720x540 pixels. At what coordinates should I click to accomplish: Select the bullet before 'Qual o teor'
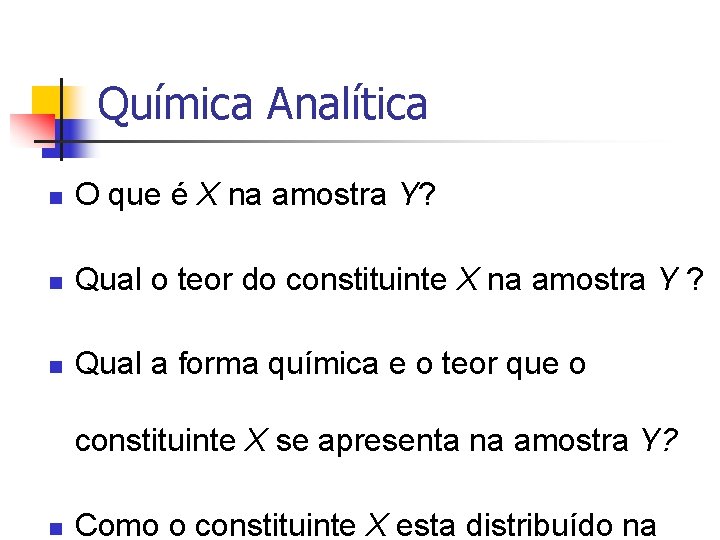tap(56, 282)
